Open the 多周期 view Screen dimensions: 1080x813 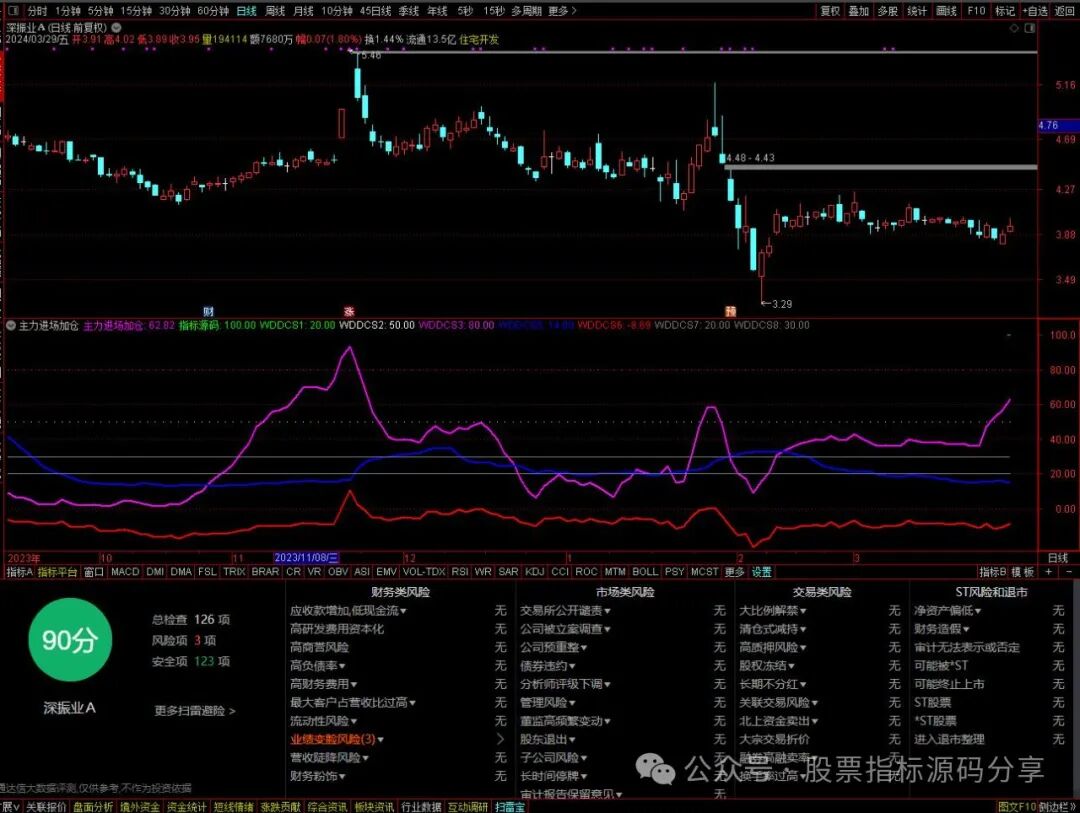tap(526, 11)
